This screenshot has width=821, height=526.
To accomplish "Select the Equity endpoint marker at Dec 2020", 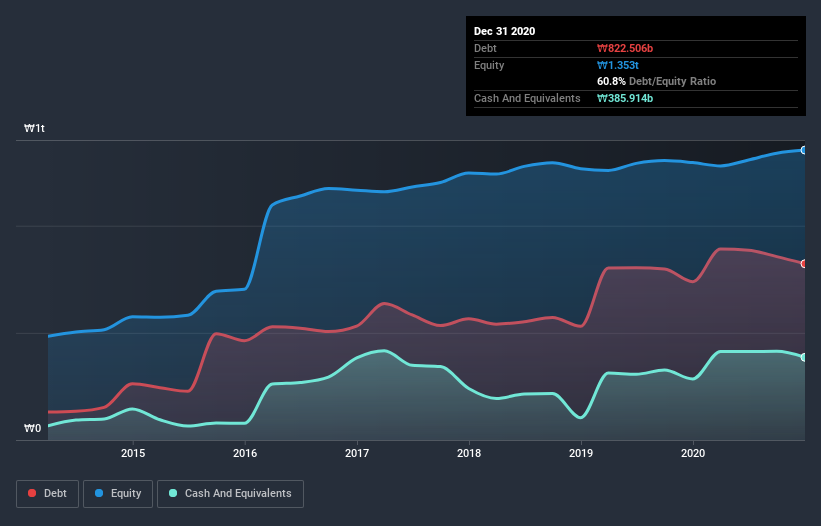I will pos(804,150).
